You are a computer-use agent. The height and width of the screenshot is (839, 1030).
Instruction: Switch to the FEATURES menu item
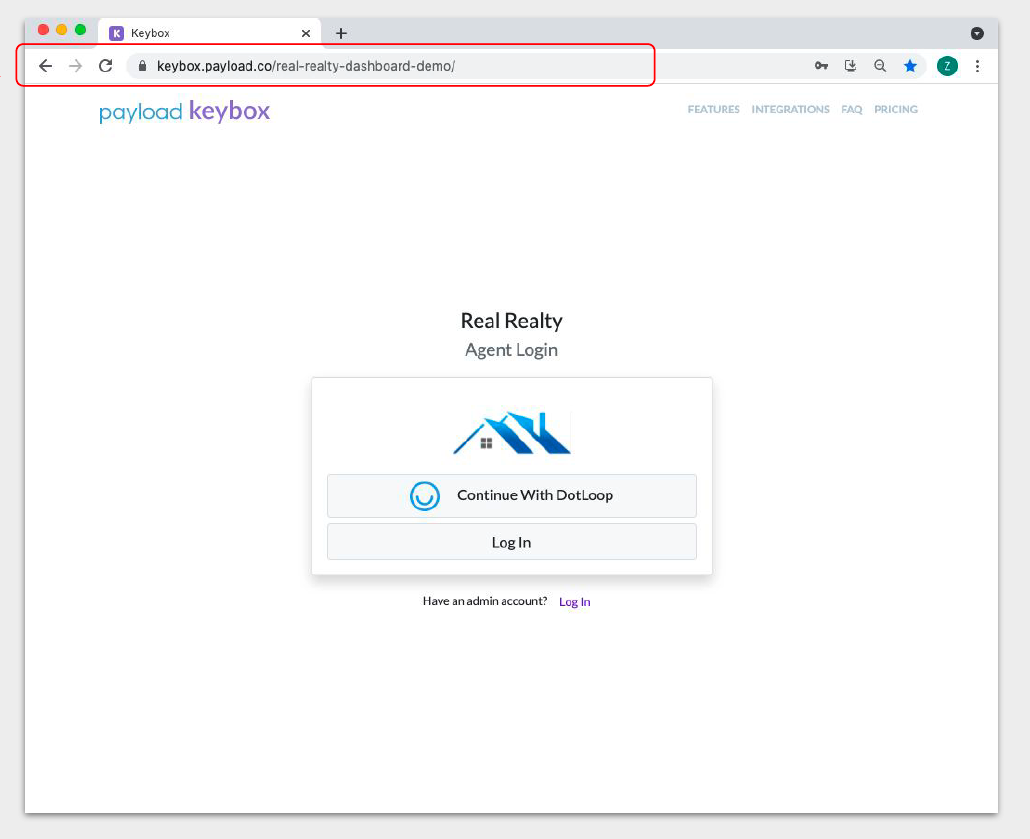[713, 109]
